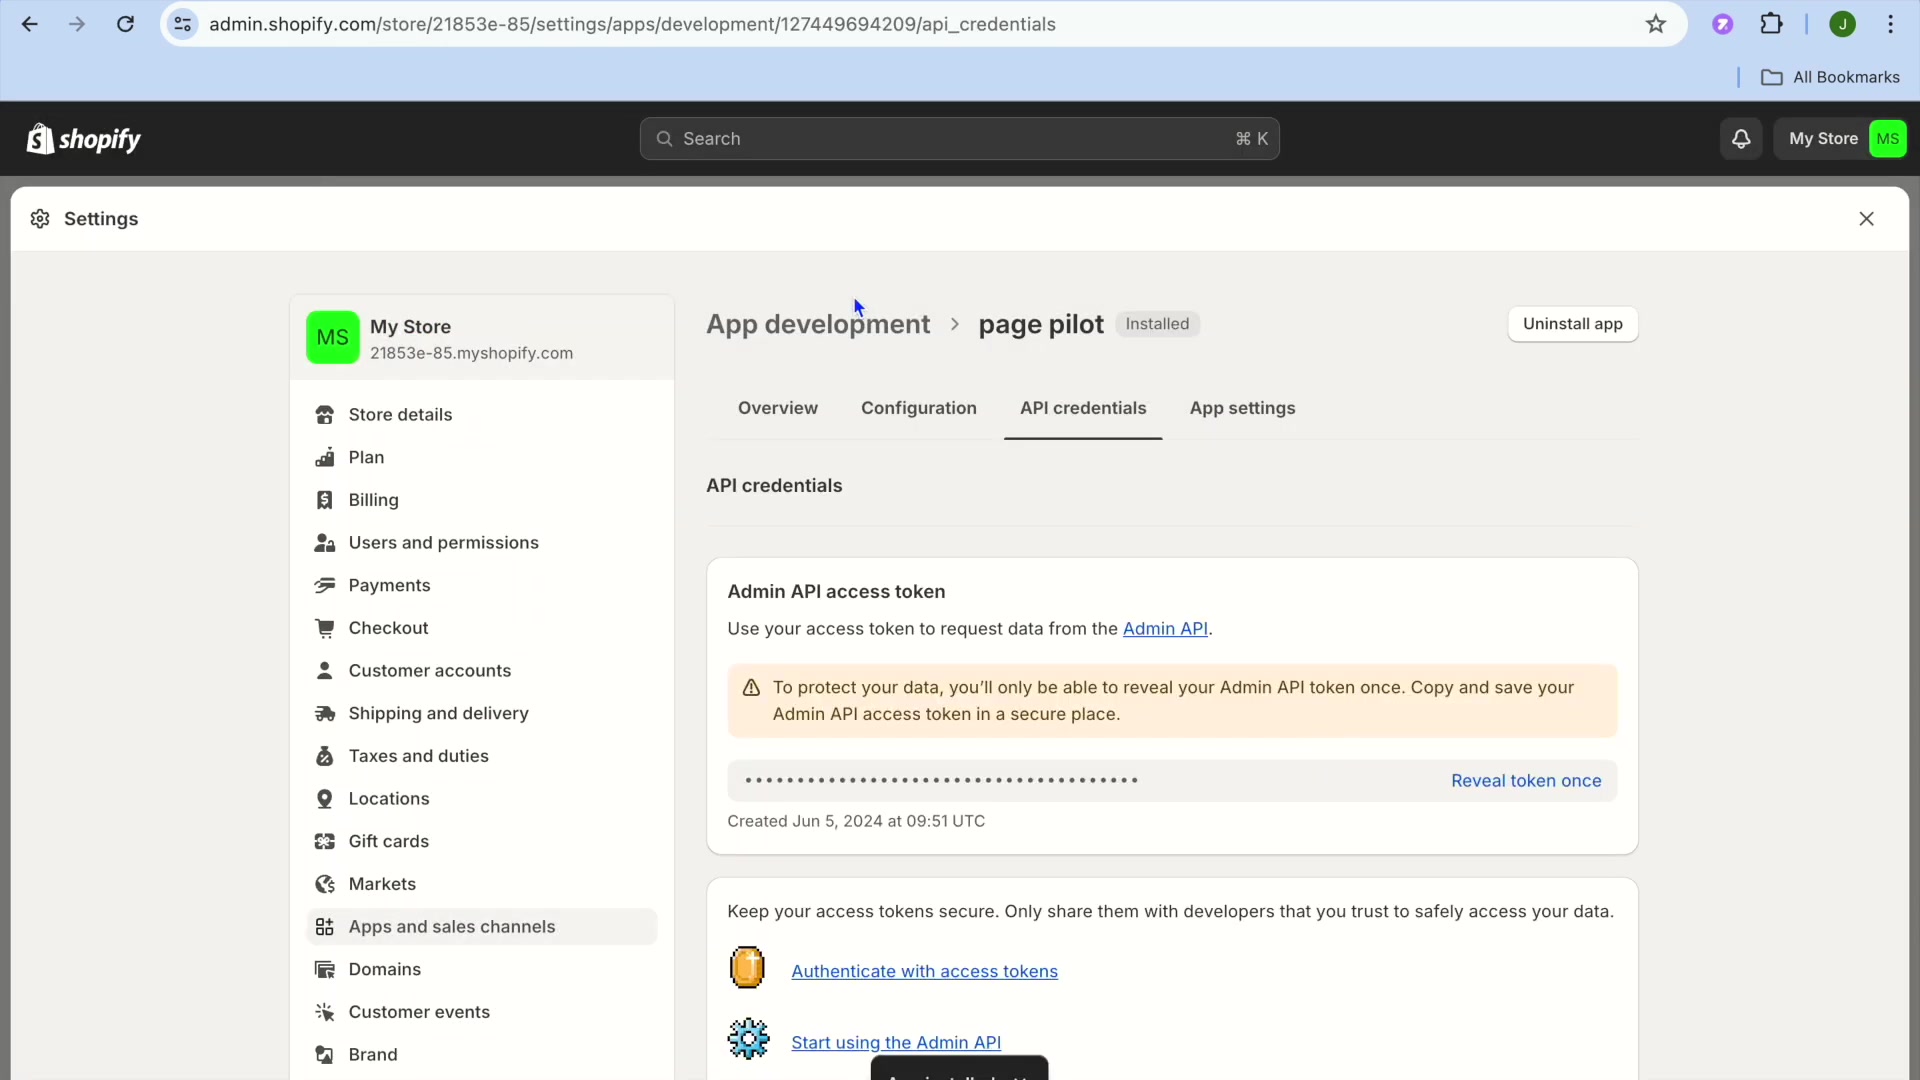Viewport: 1920px width, 1080px height.
Task: Click the My Store card in sidebar
Action: [x=482, y=338]
